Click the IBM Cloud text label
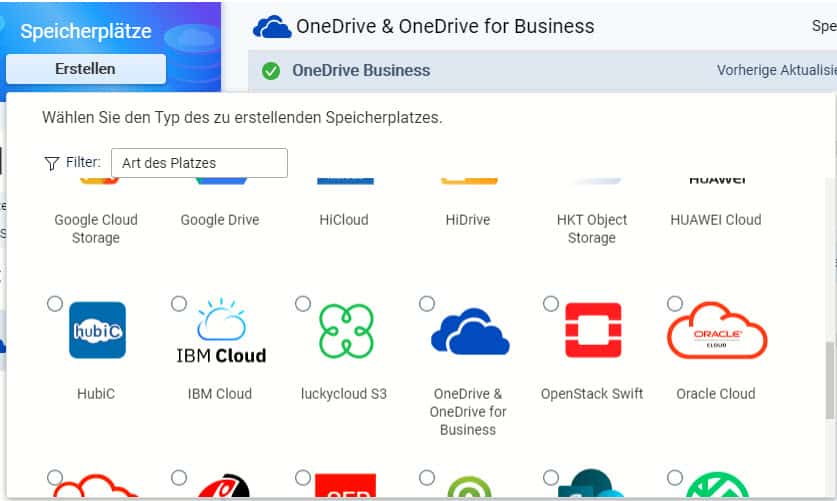The height and width of the screenshot is (501, 837). point(220,394)
